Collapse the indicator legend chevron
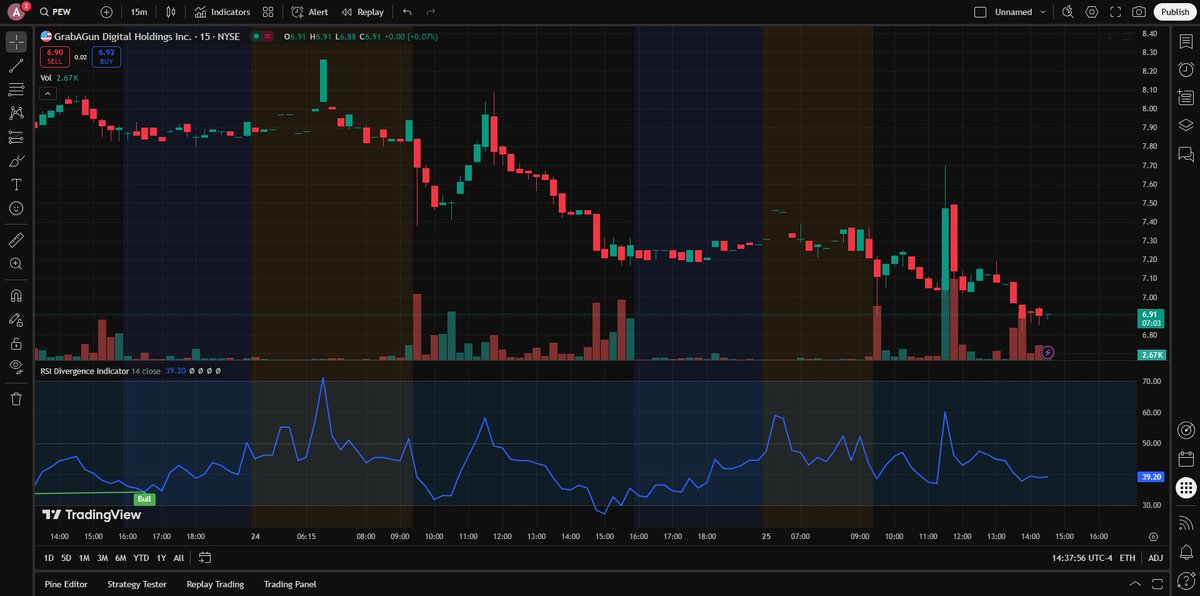This screenshot has width=1200, height=596. [47, 93]
